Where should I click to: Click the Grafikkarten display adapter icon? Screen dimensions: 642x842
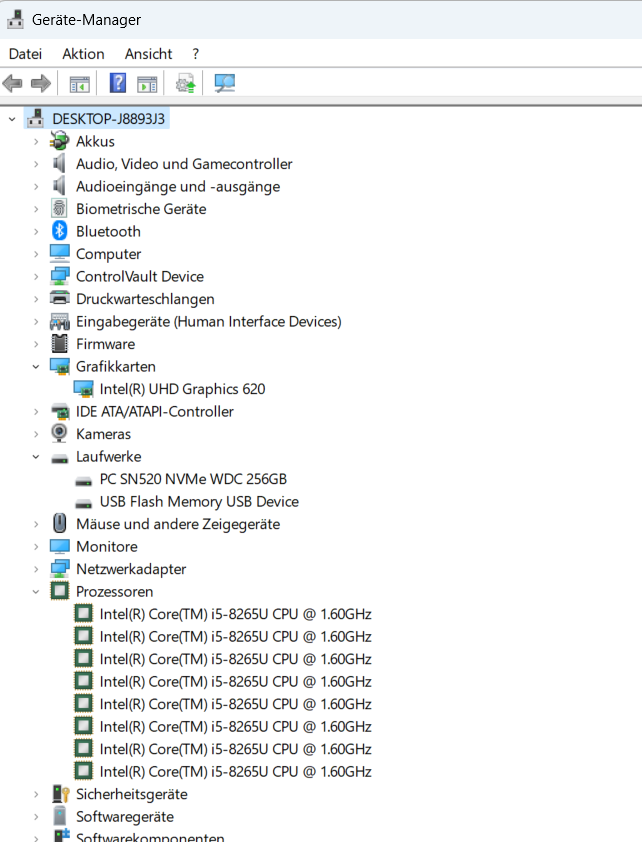[x=60, y=366]
